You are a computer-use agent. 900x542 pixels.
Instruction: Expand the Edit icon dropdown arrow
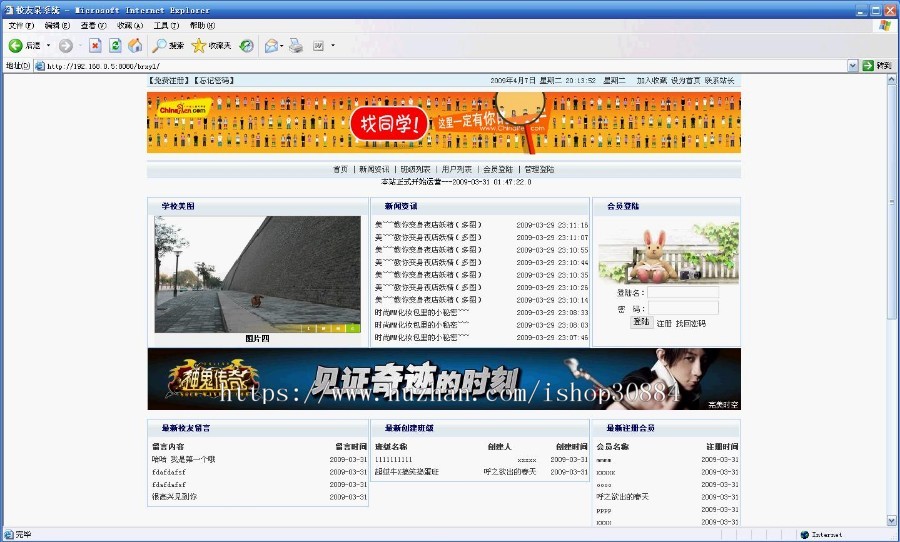333,45
